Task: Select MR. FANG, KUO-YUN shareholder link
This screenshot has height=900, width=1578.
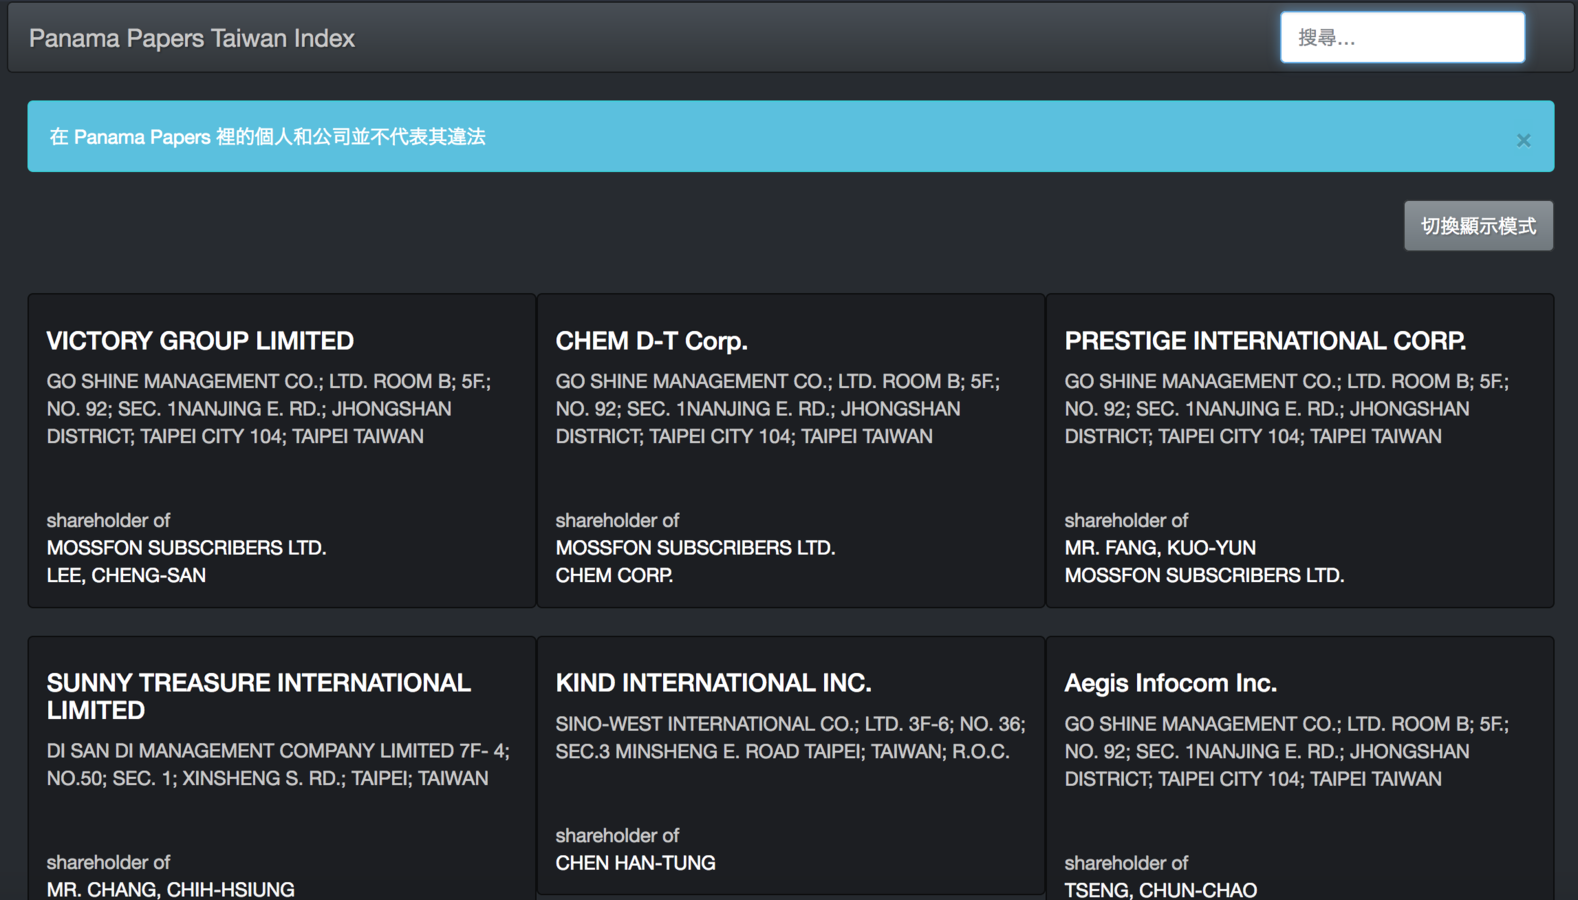Action: (1160, 548)
